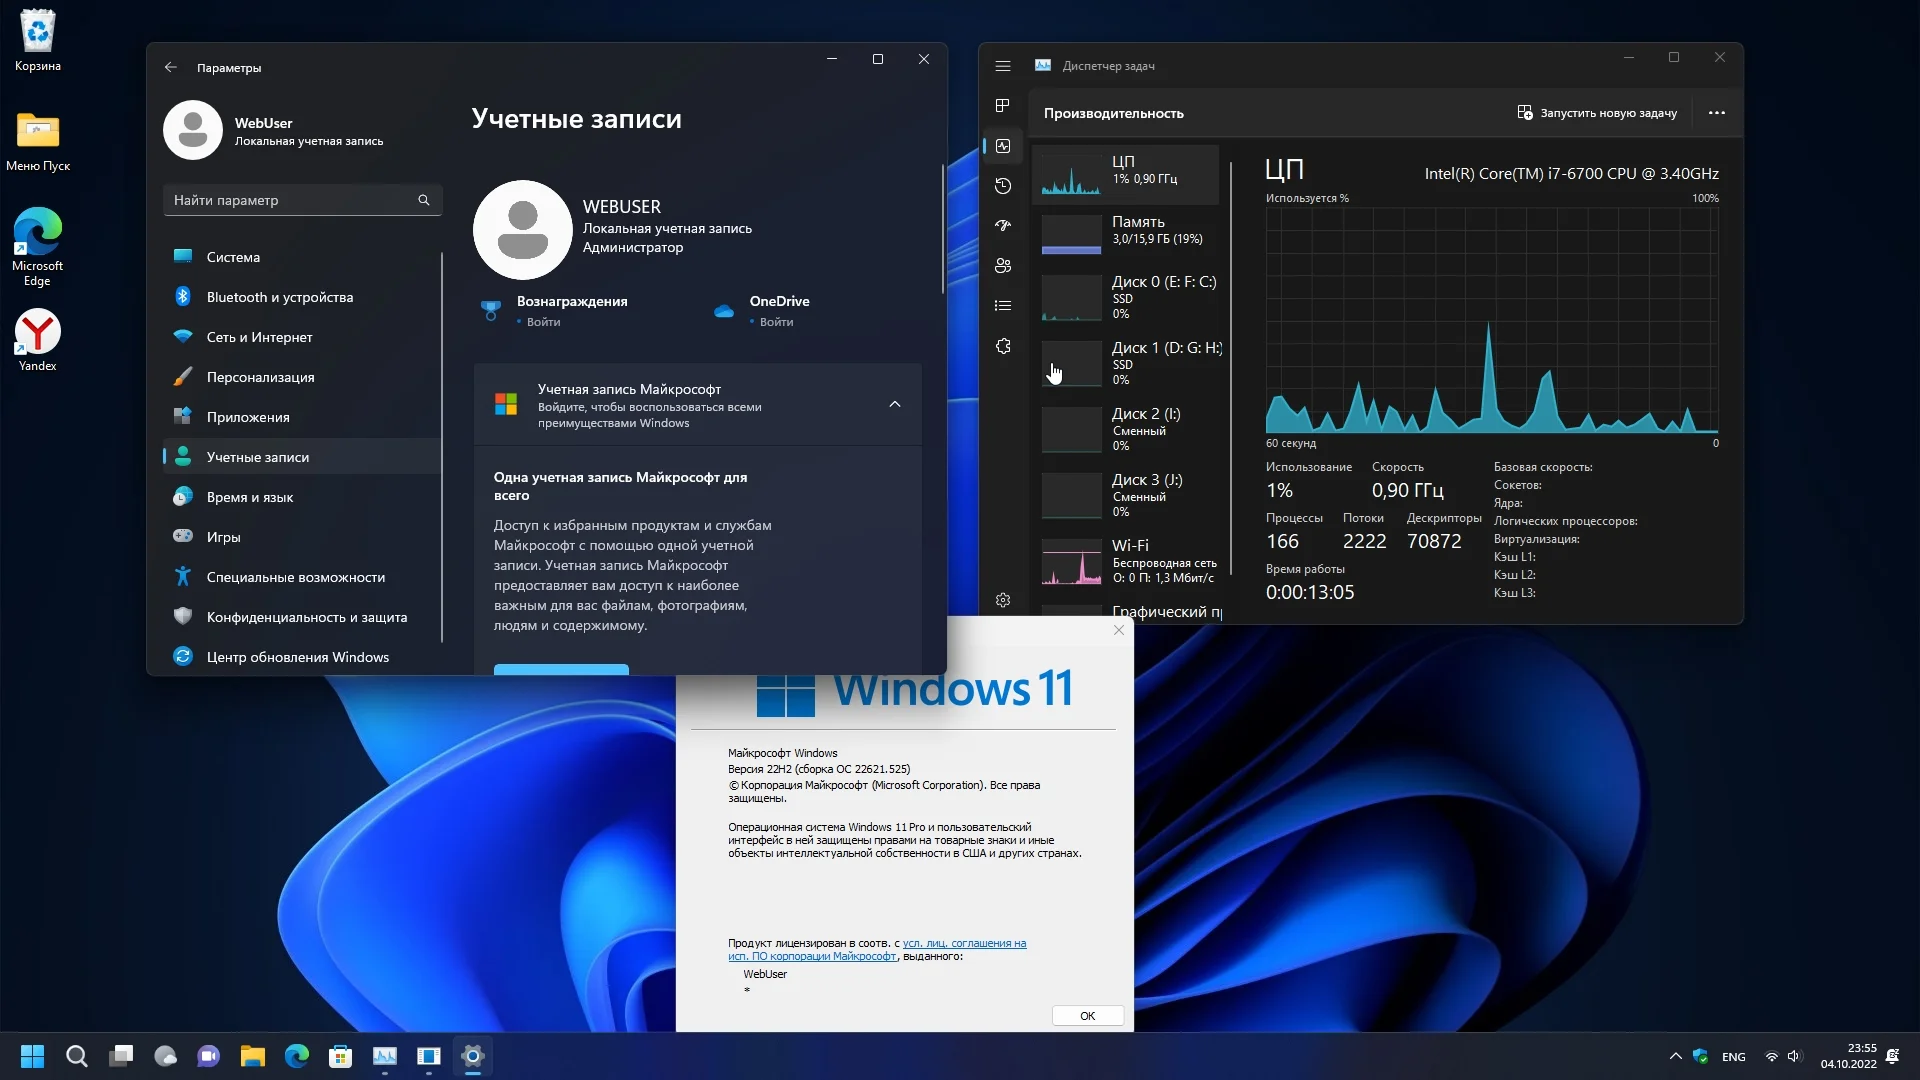Click the Settings content vertical scrollbar
Screen dimensions: 1920x1080
(942, 230)
